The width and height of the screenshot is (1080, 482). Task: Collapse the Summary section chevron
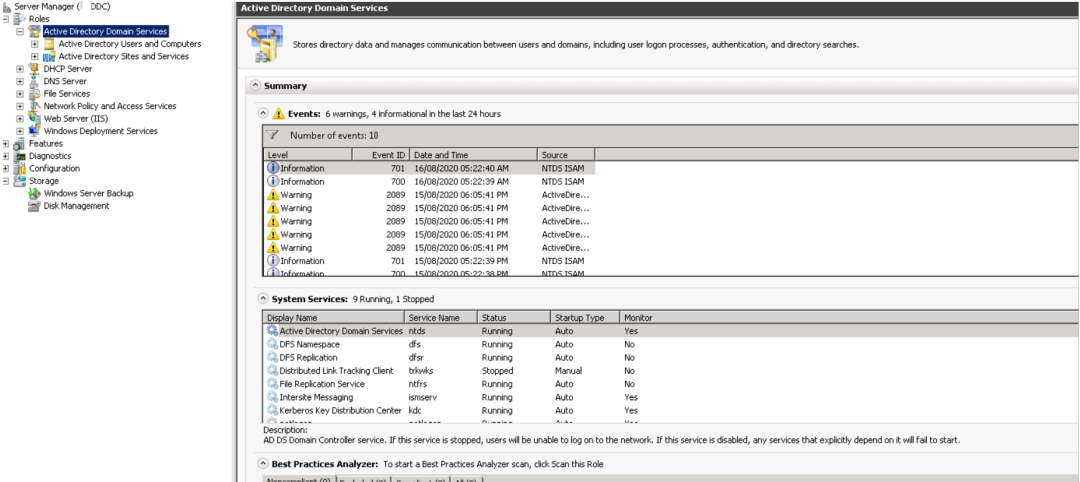pos(256,86)
